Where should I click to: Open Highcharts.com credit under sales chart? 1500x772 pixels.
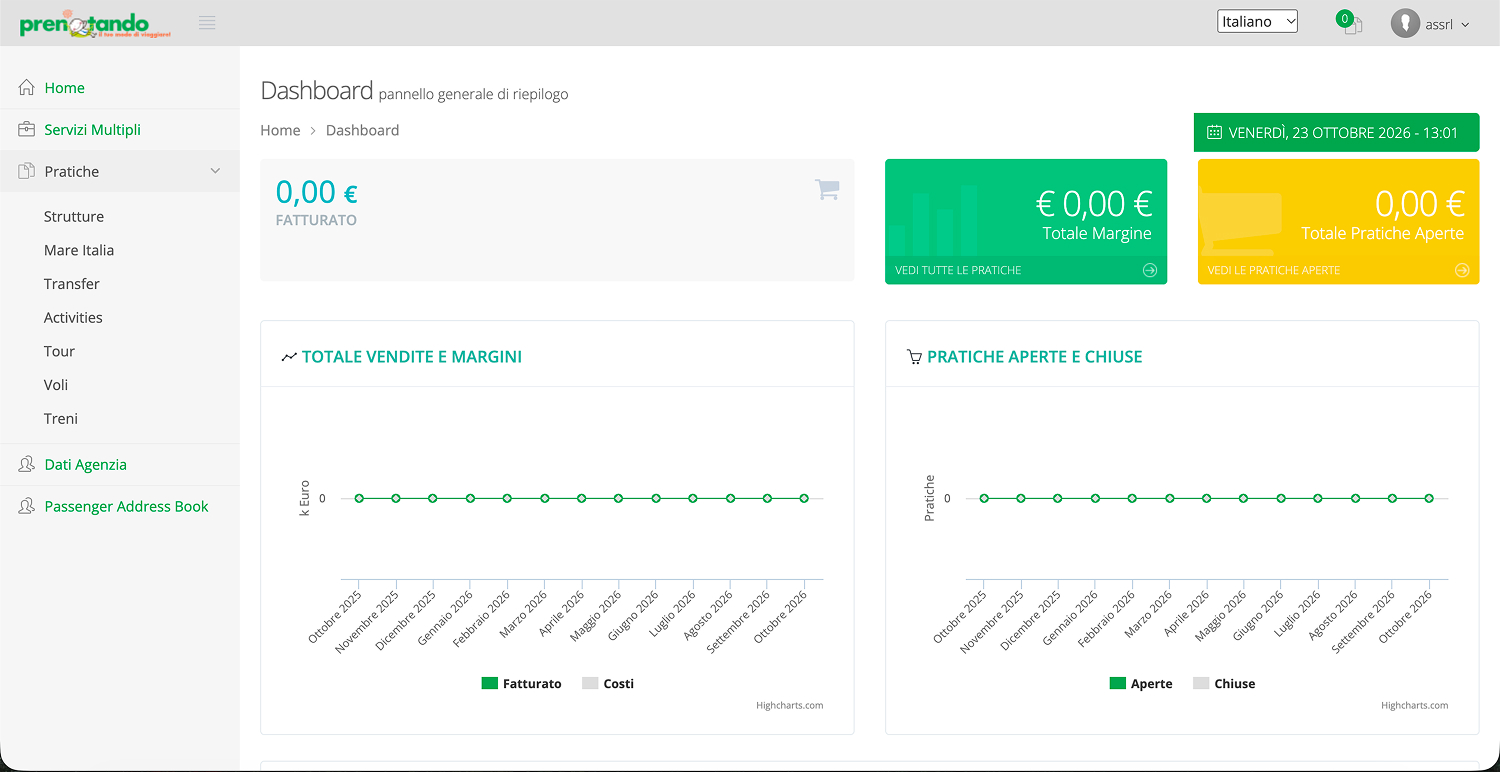coord(790,705)
